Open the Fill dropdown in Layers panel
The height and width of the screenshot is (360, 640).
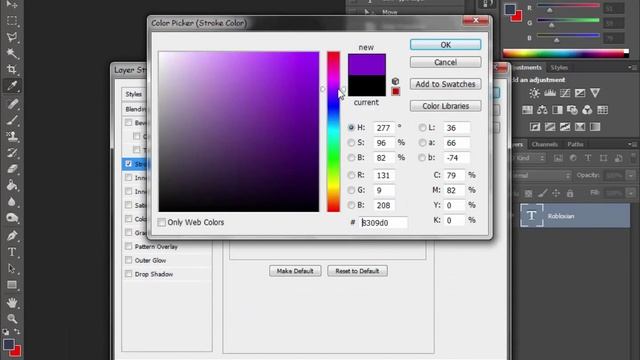(631, 193)
